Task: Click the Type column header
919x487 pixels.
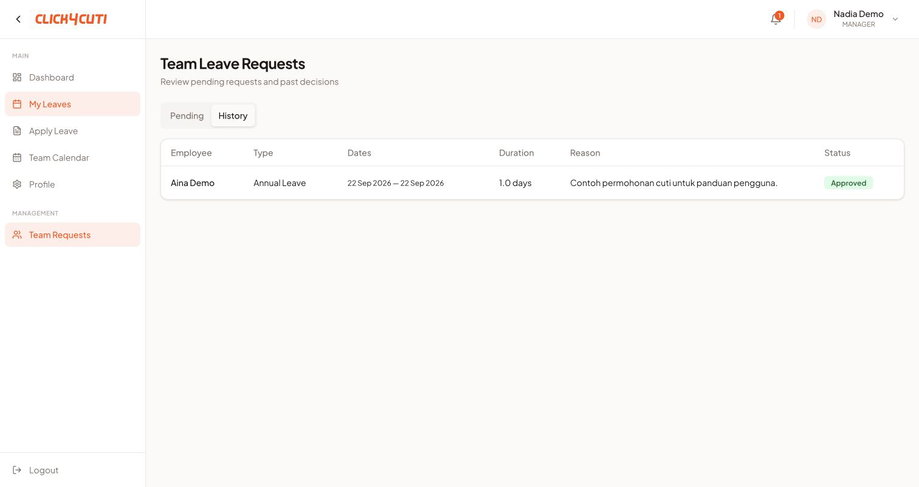Action: coord(263,153)
